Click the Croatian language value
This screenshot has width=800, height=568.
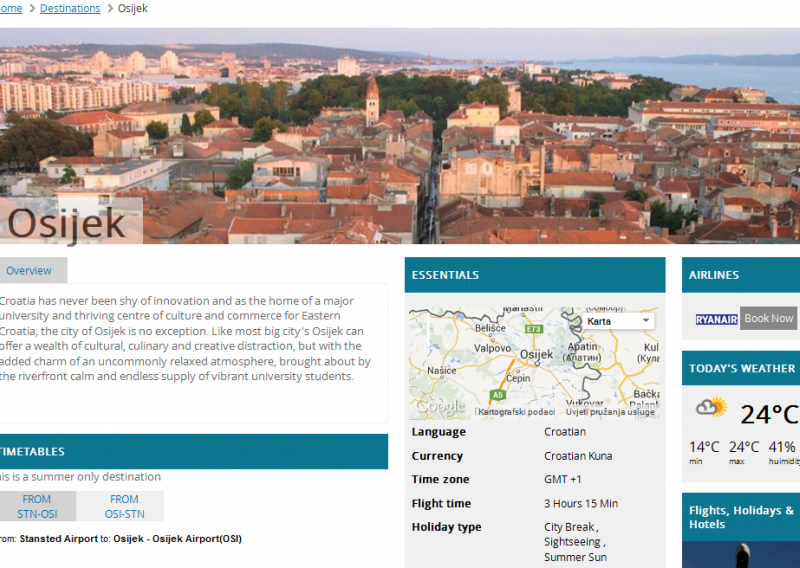(565, 432)
